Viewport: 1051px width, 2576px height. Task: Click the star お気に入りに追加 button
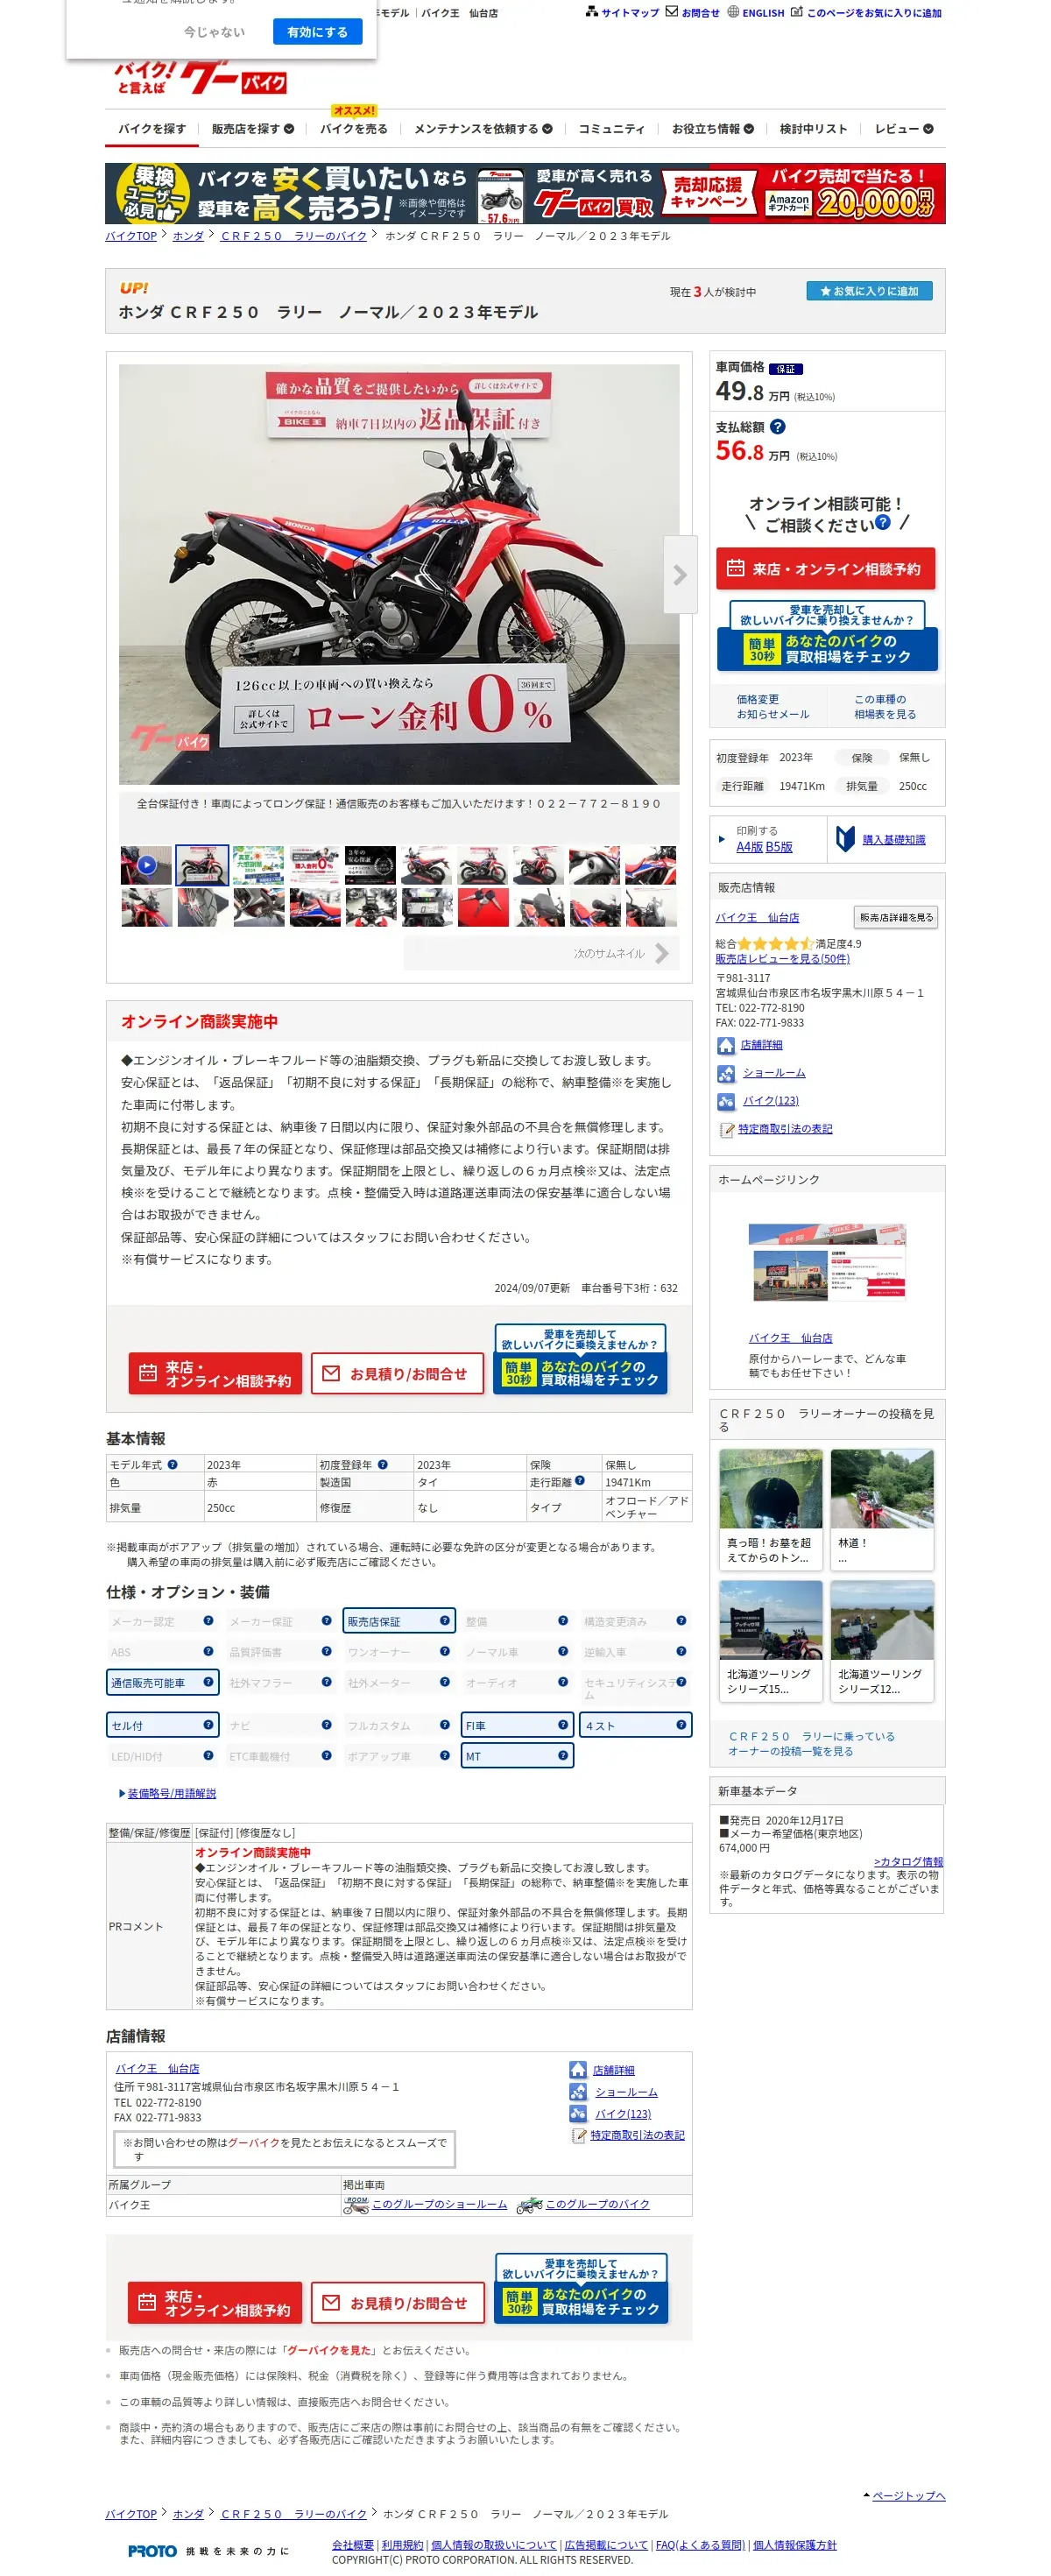tap(869, 291)
